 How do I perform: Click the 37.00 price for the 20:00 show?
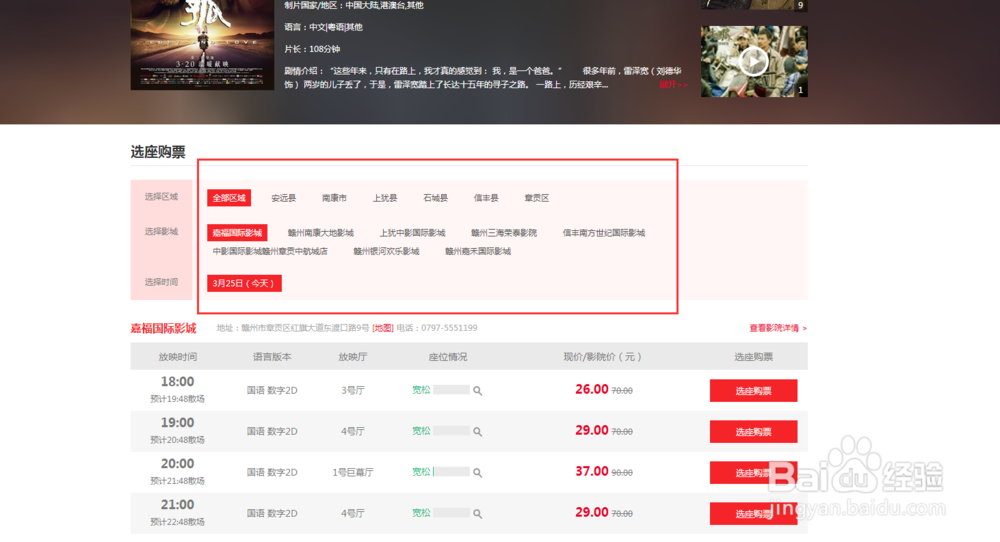click(x=592, y=471)
